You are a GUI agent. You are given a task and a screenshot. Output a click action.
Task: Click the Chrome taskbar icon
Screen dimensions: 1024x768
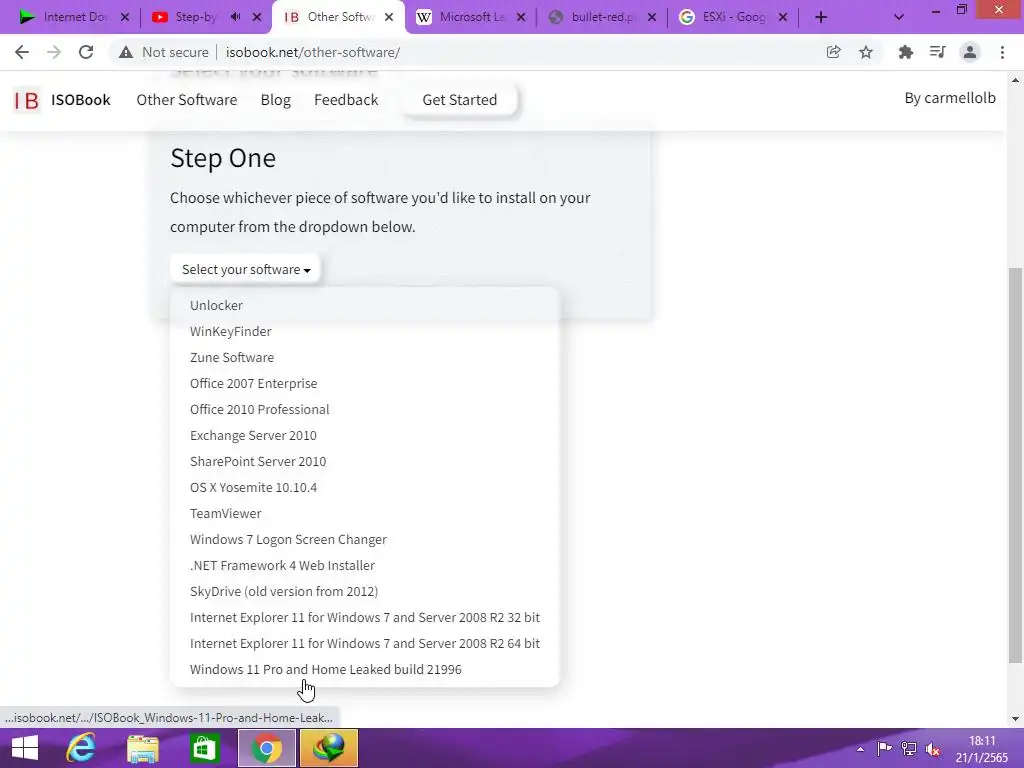[x=266, y=748]
